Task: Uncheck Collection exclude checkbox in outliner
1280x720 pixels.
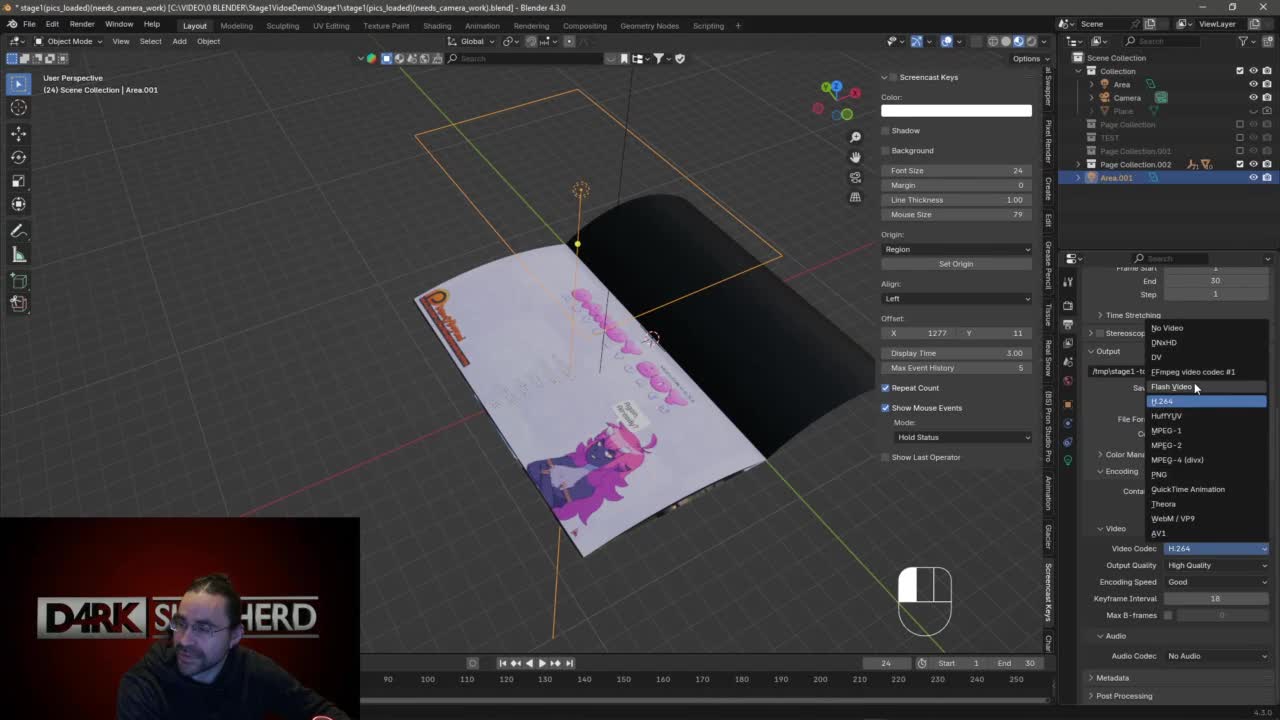Action: pos(1240,71)
